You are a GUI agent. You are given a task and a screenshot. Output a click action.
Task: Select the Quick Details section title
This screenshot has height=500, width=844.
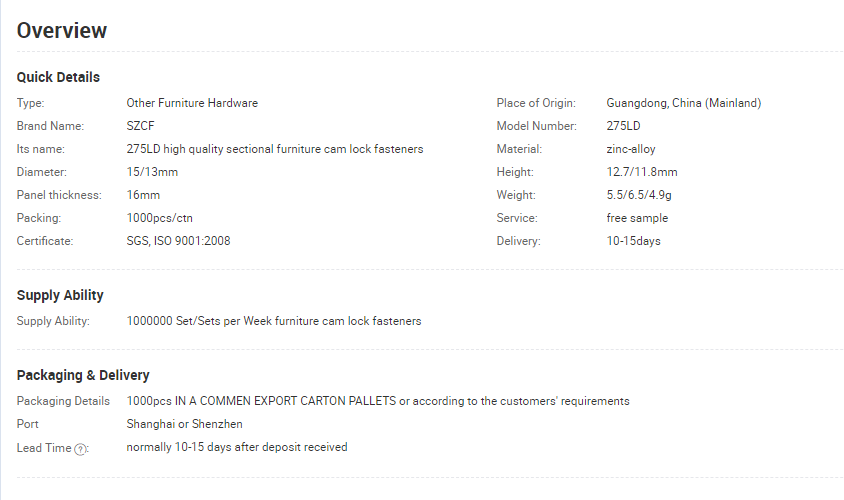coord(58,77)
